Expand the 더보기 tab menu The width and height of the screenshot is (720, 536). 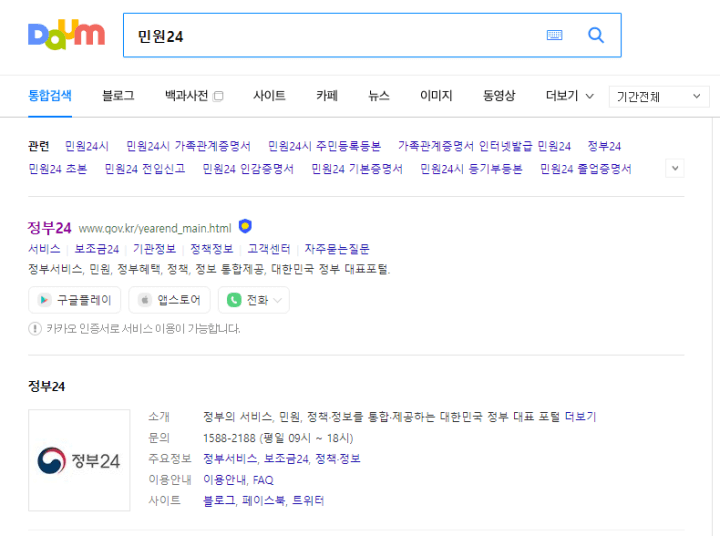click(569, 96)
